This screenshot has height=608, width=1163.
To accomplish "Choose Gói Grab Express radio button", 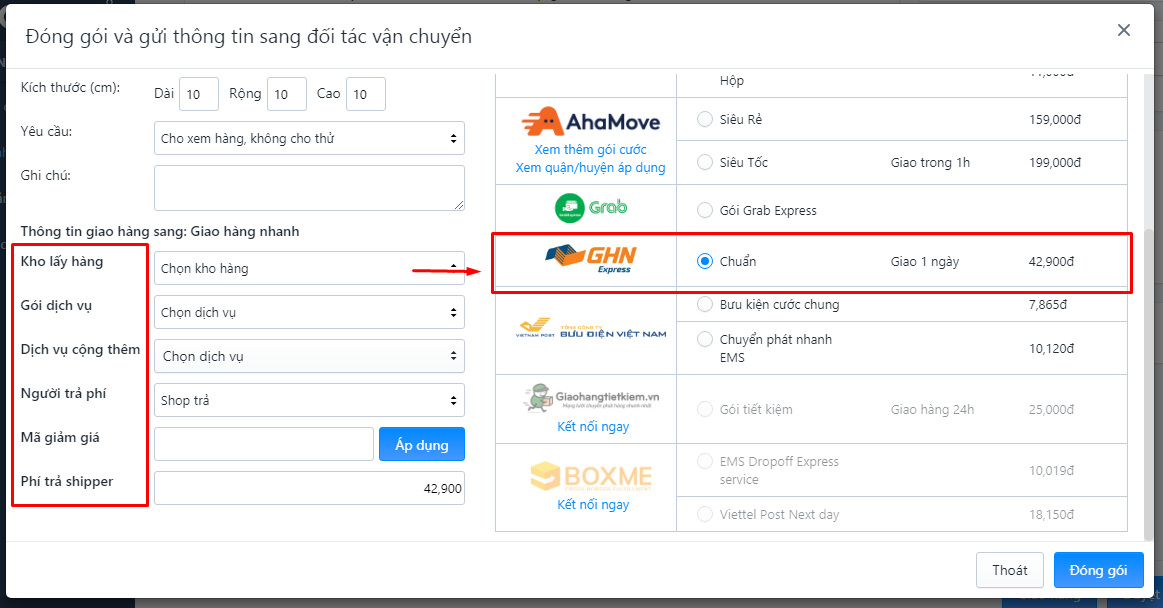I will coord(705,211).
